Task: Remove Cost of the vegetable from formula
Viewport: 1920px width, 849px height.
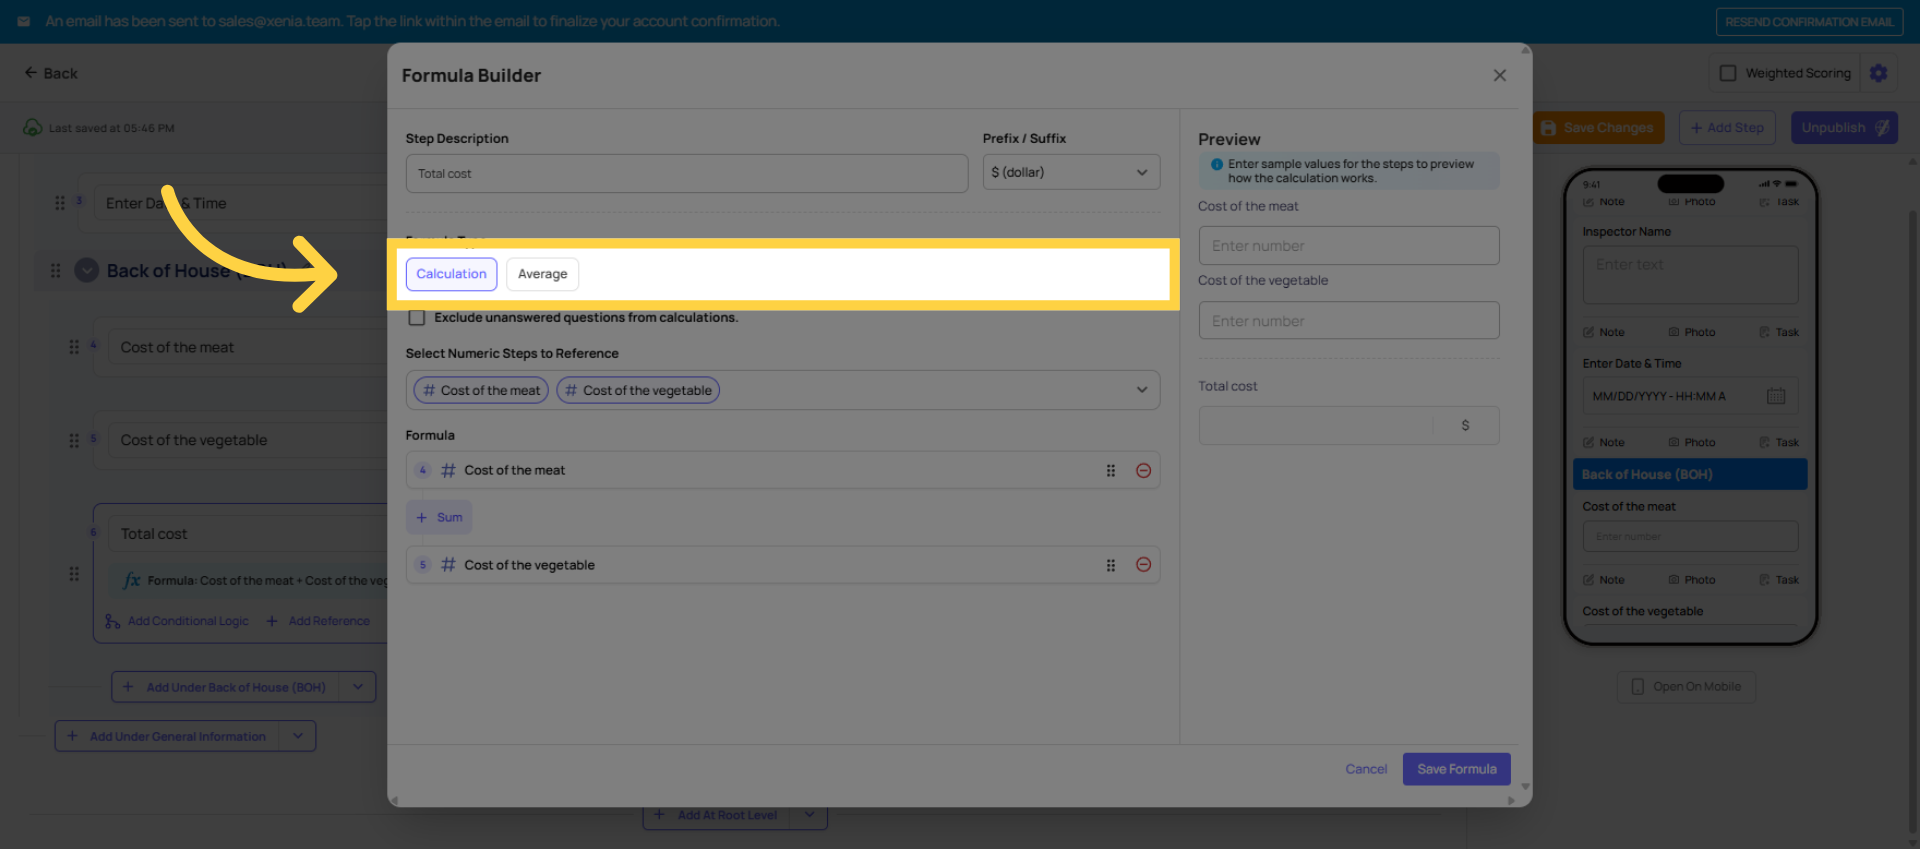Action: click(x=1143, y=565)
